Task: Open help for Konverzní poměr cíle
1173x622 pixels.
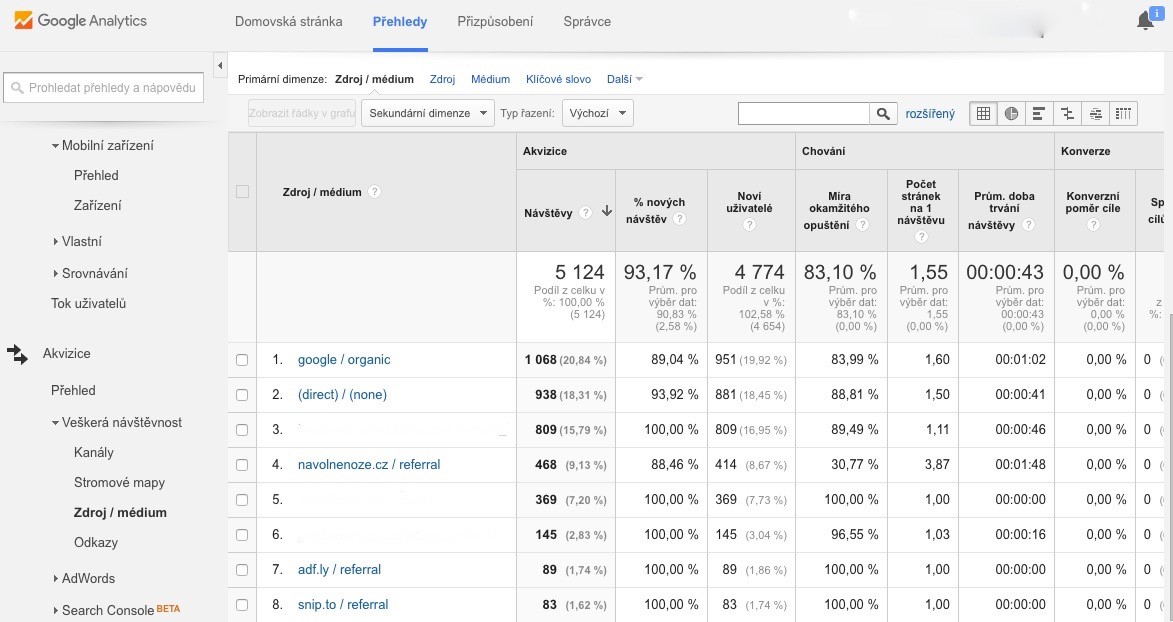Action: (1093, 225)
